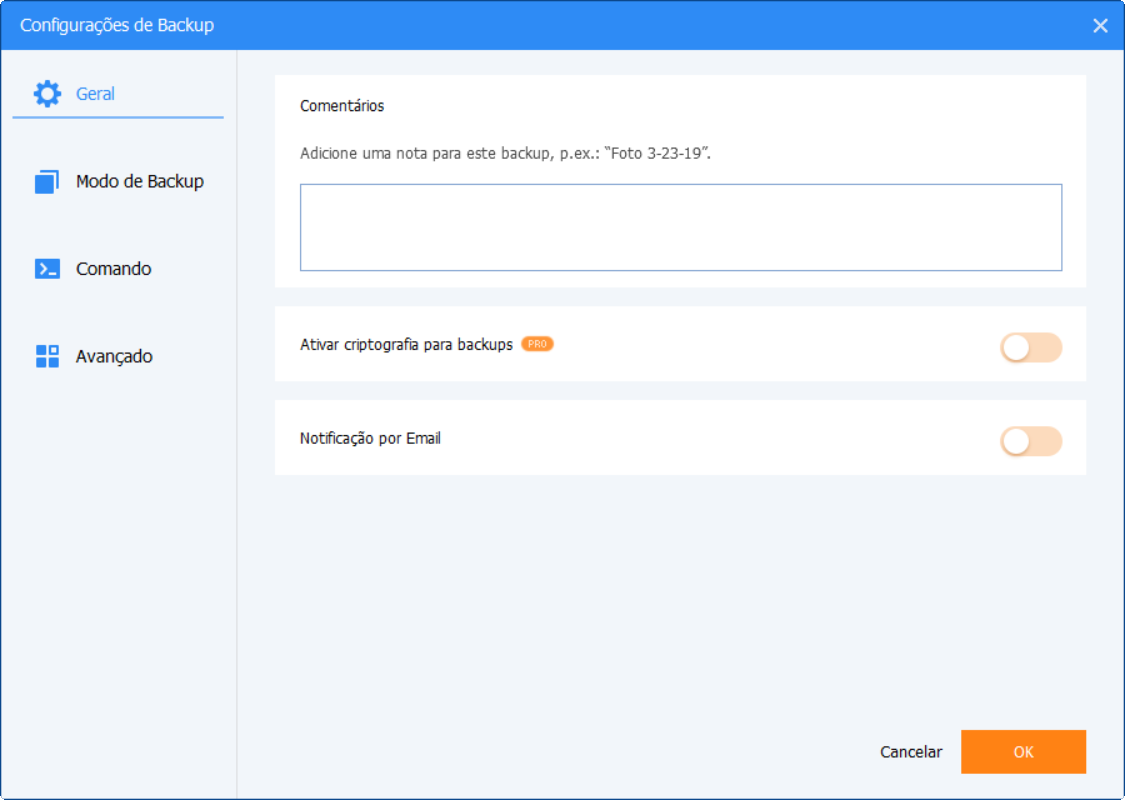Focus the Comentários text box
Viewport: 1125px width, 800px height.
(680, 227)
